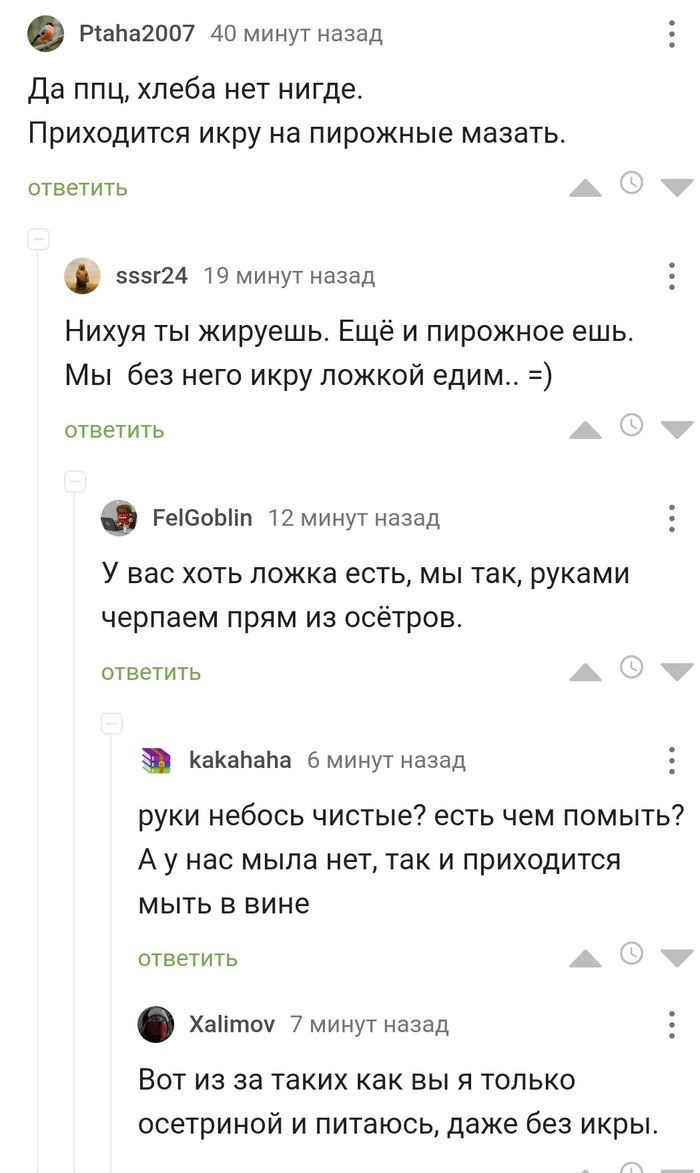Open three-dot menu for FelGoblin's comment
Screen dimensions: 700x1173
[672, 518]
